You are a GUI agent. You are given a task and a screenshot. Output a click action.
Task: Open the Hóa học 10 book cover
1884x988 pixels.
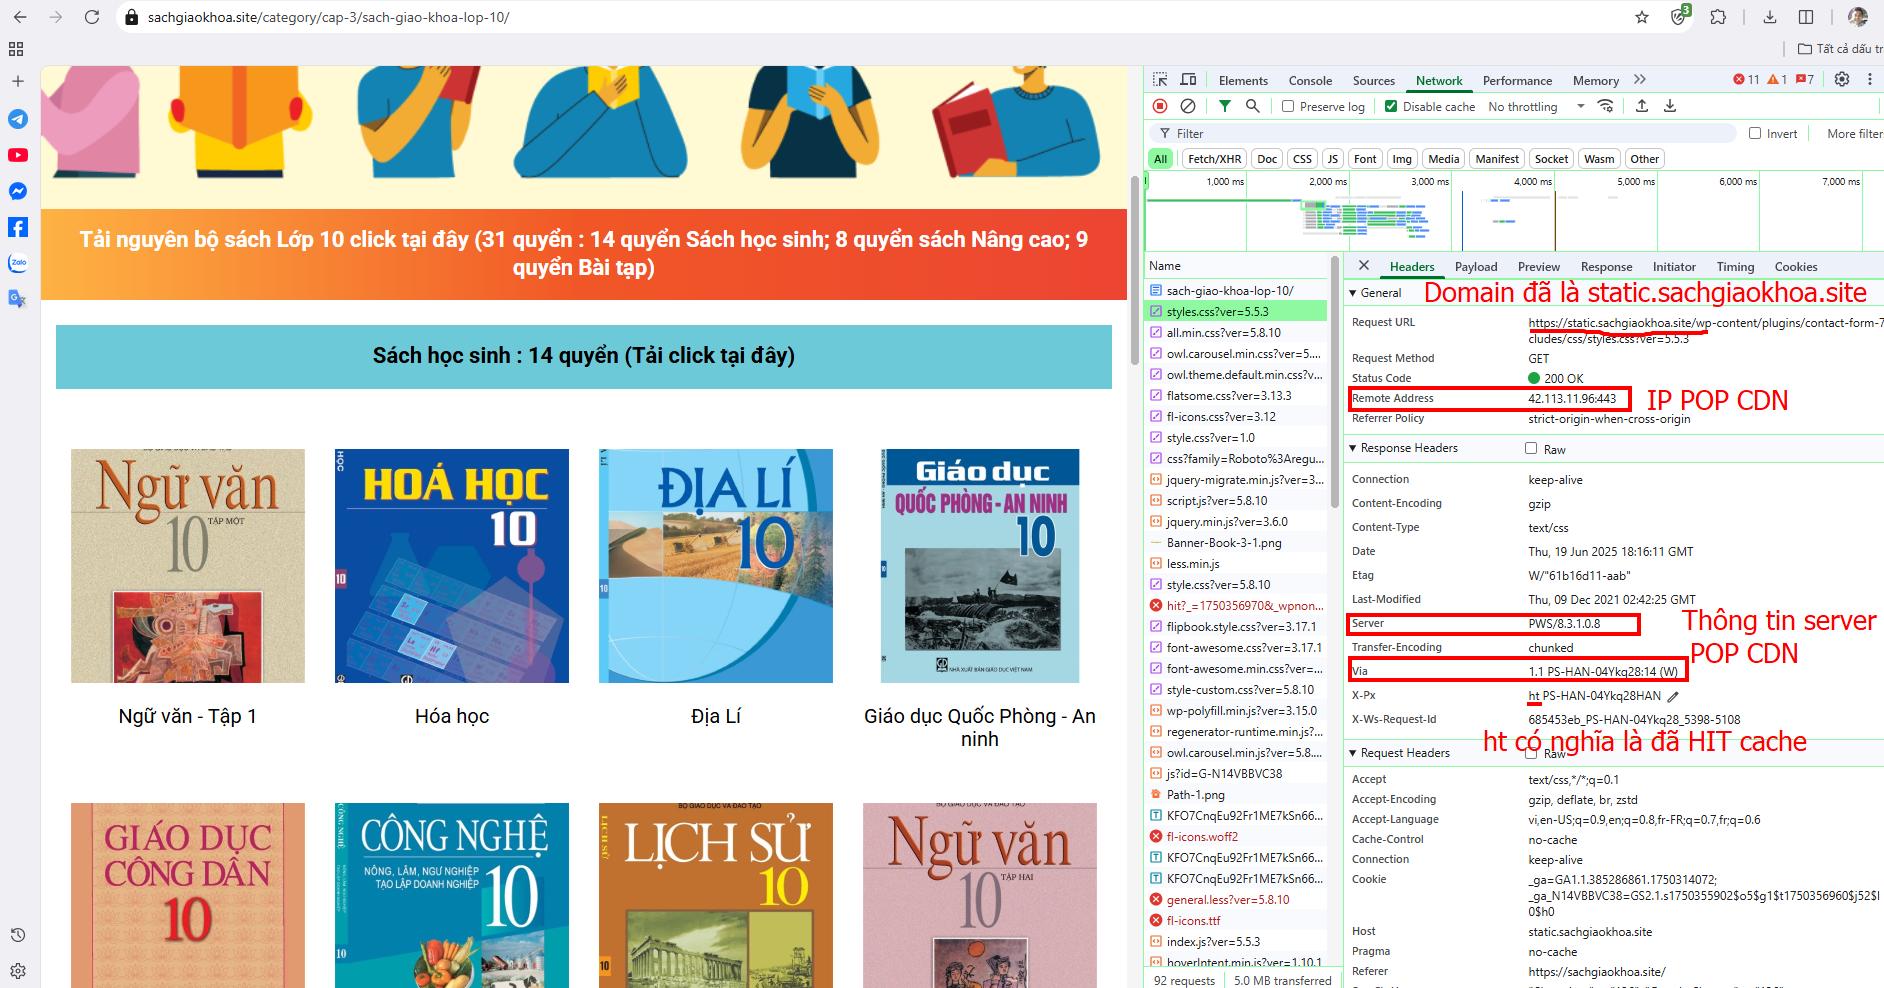tap(452, 566)
